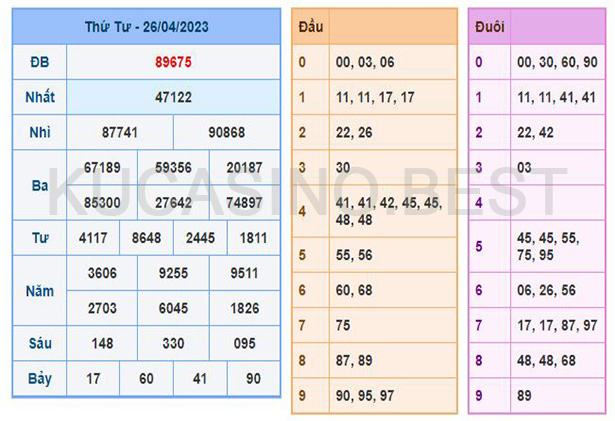615x421 pixels.
Task: Click second prize number 90868
Action: pos(227,133)
